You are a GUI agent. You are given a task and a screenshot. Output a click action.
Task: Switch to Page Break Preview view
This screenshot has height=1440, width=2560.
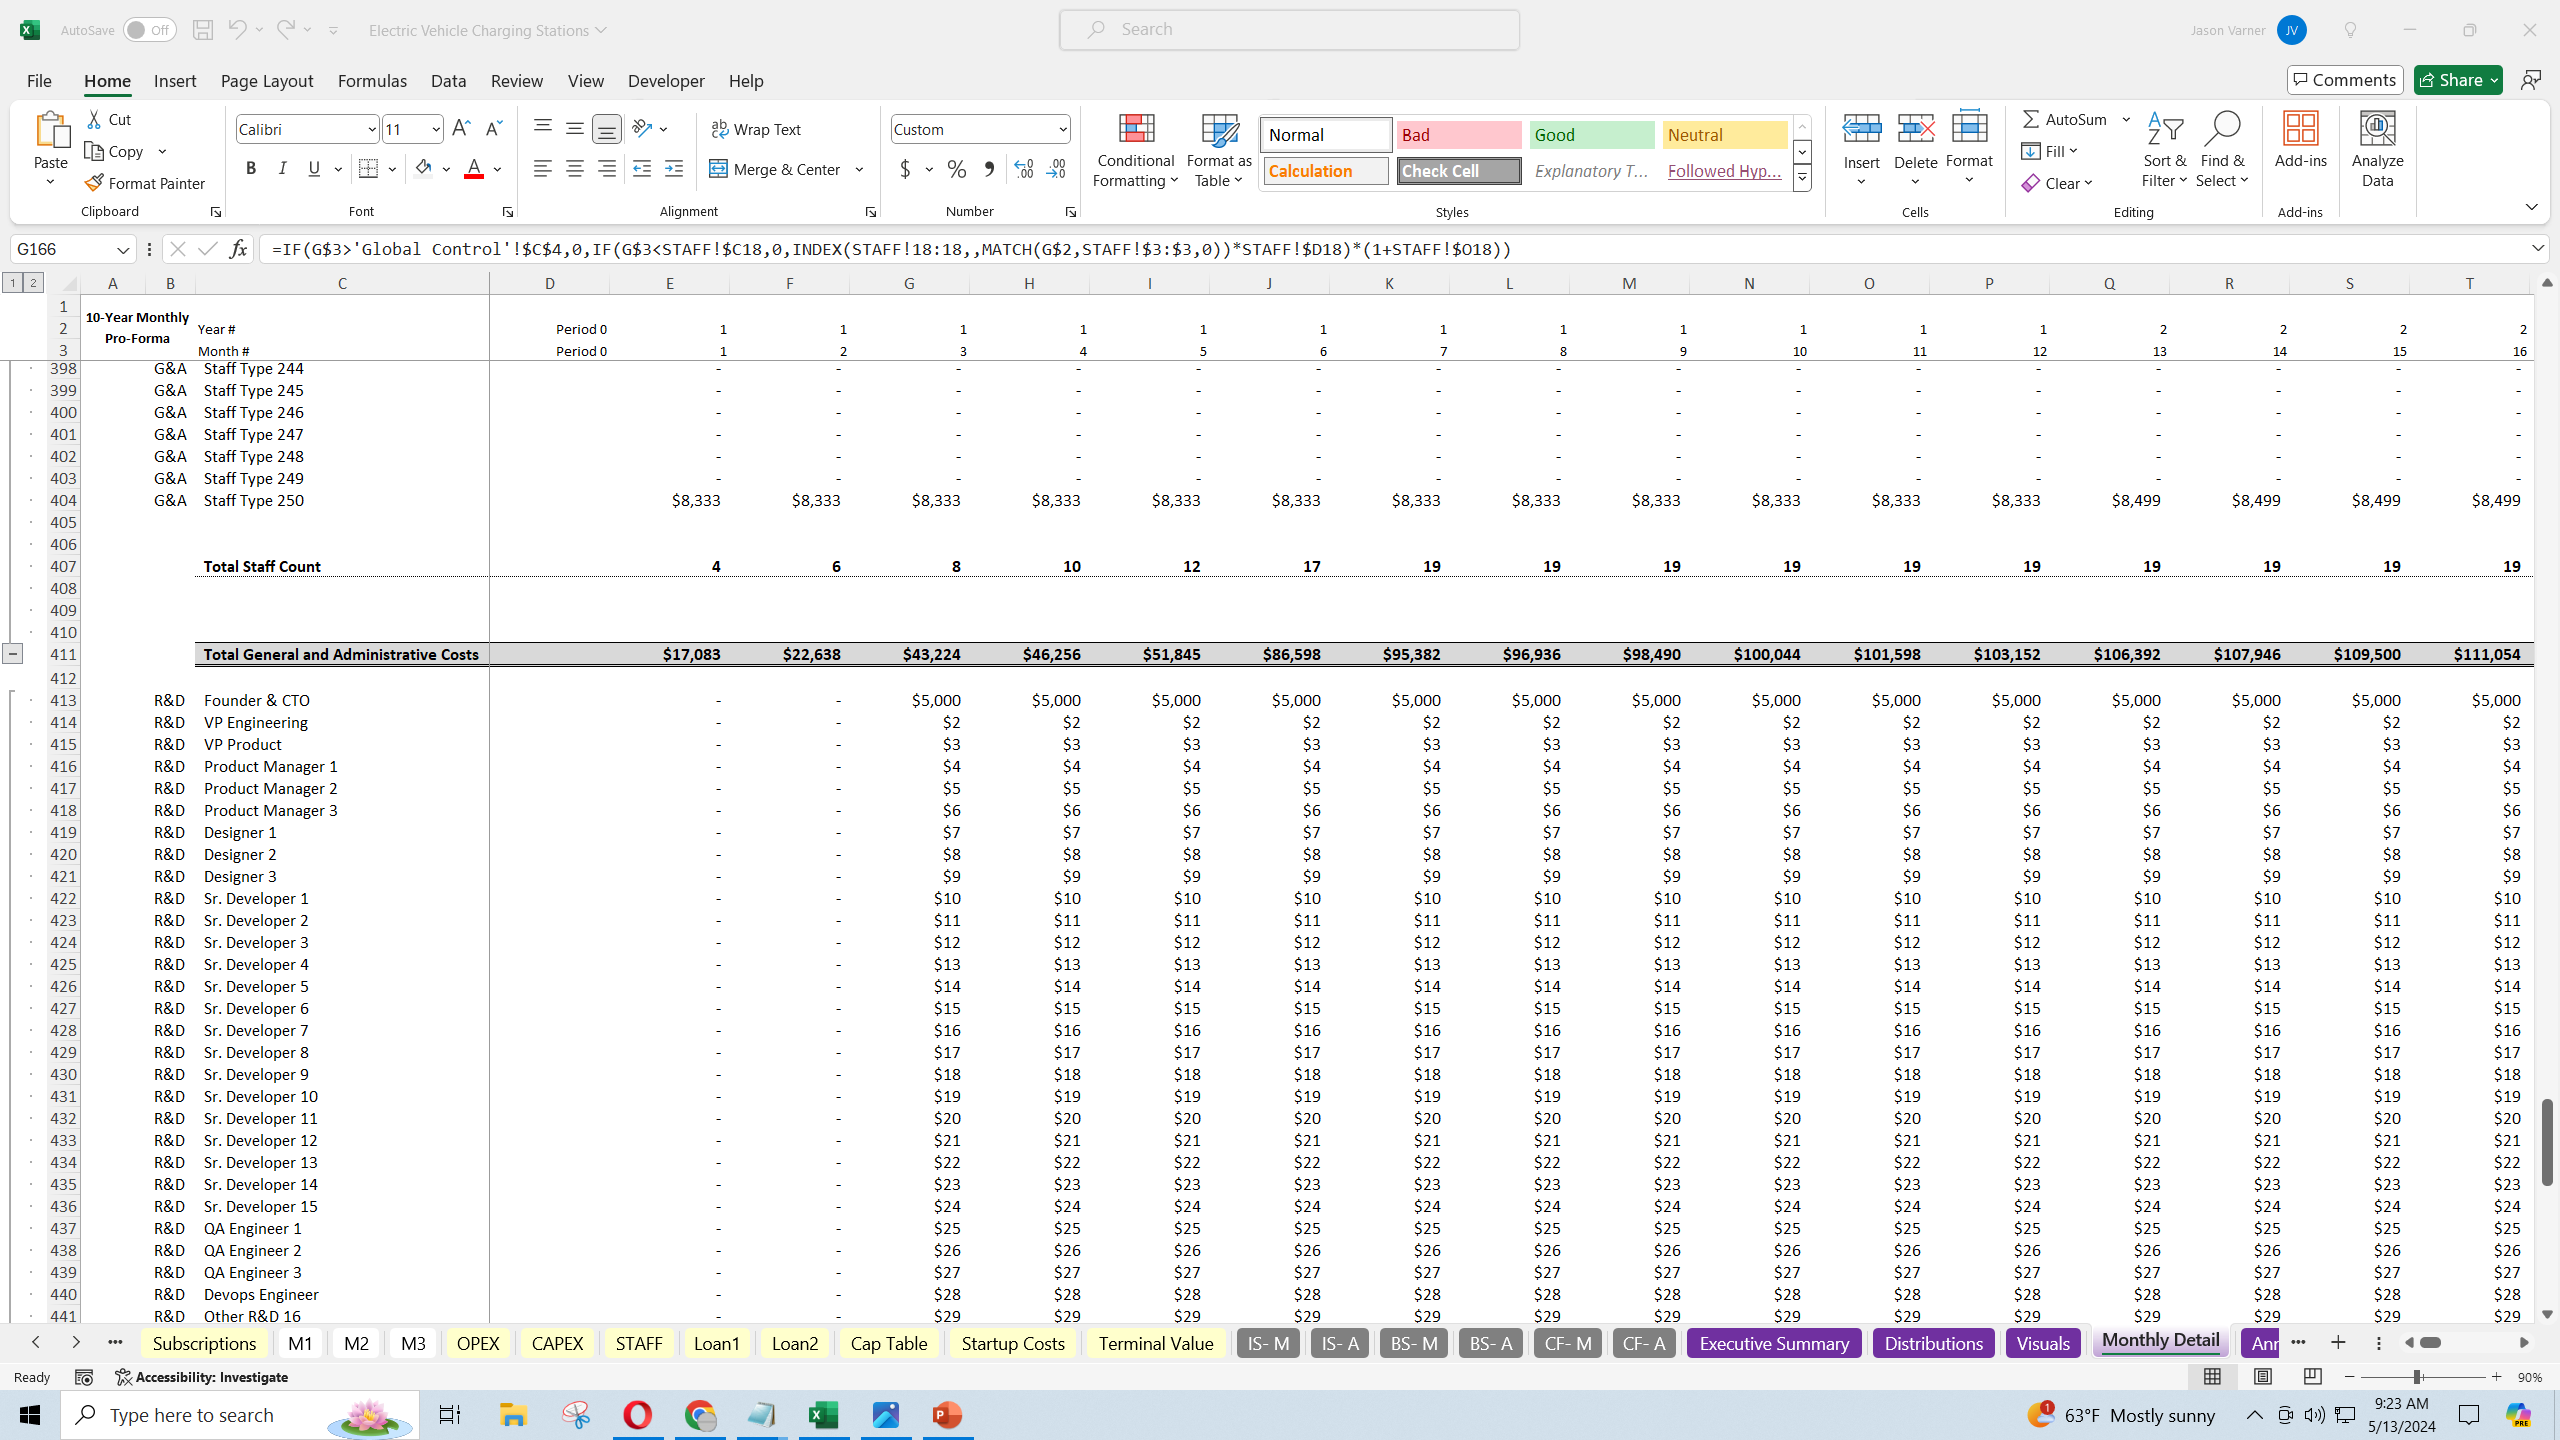[x=2313, y=1377]
